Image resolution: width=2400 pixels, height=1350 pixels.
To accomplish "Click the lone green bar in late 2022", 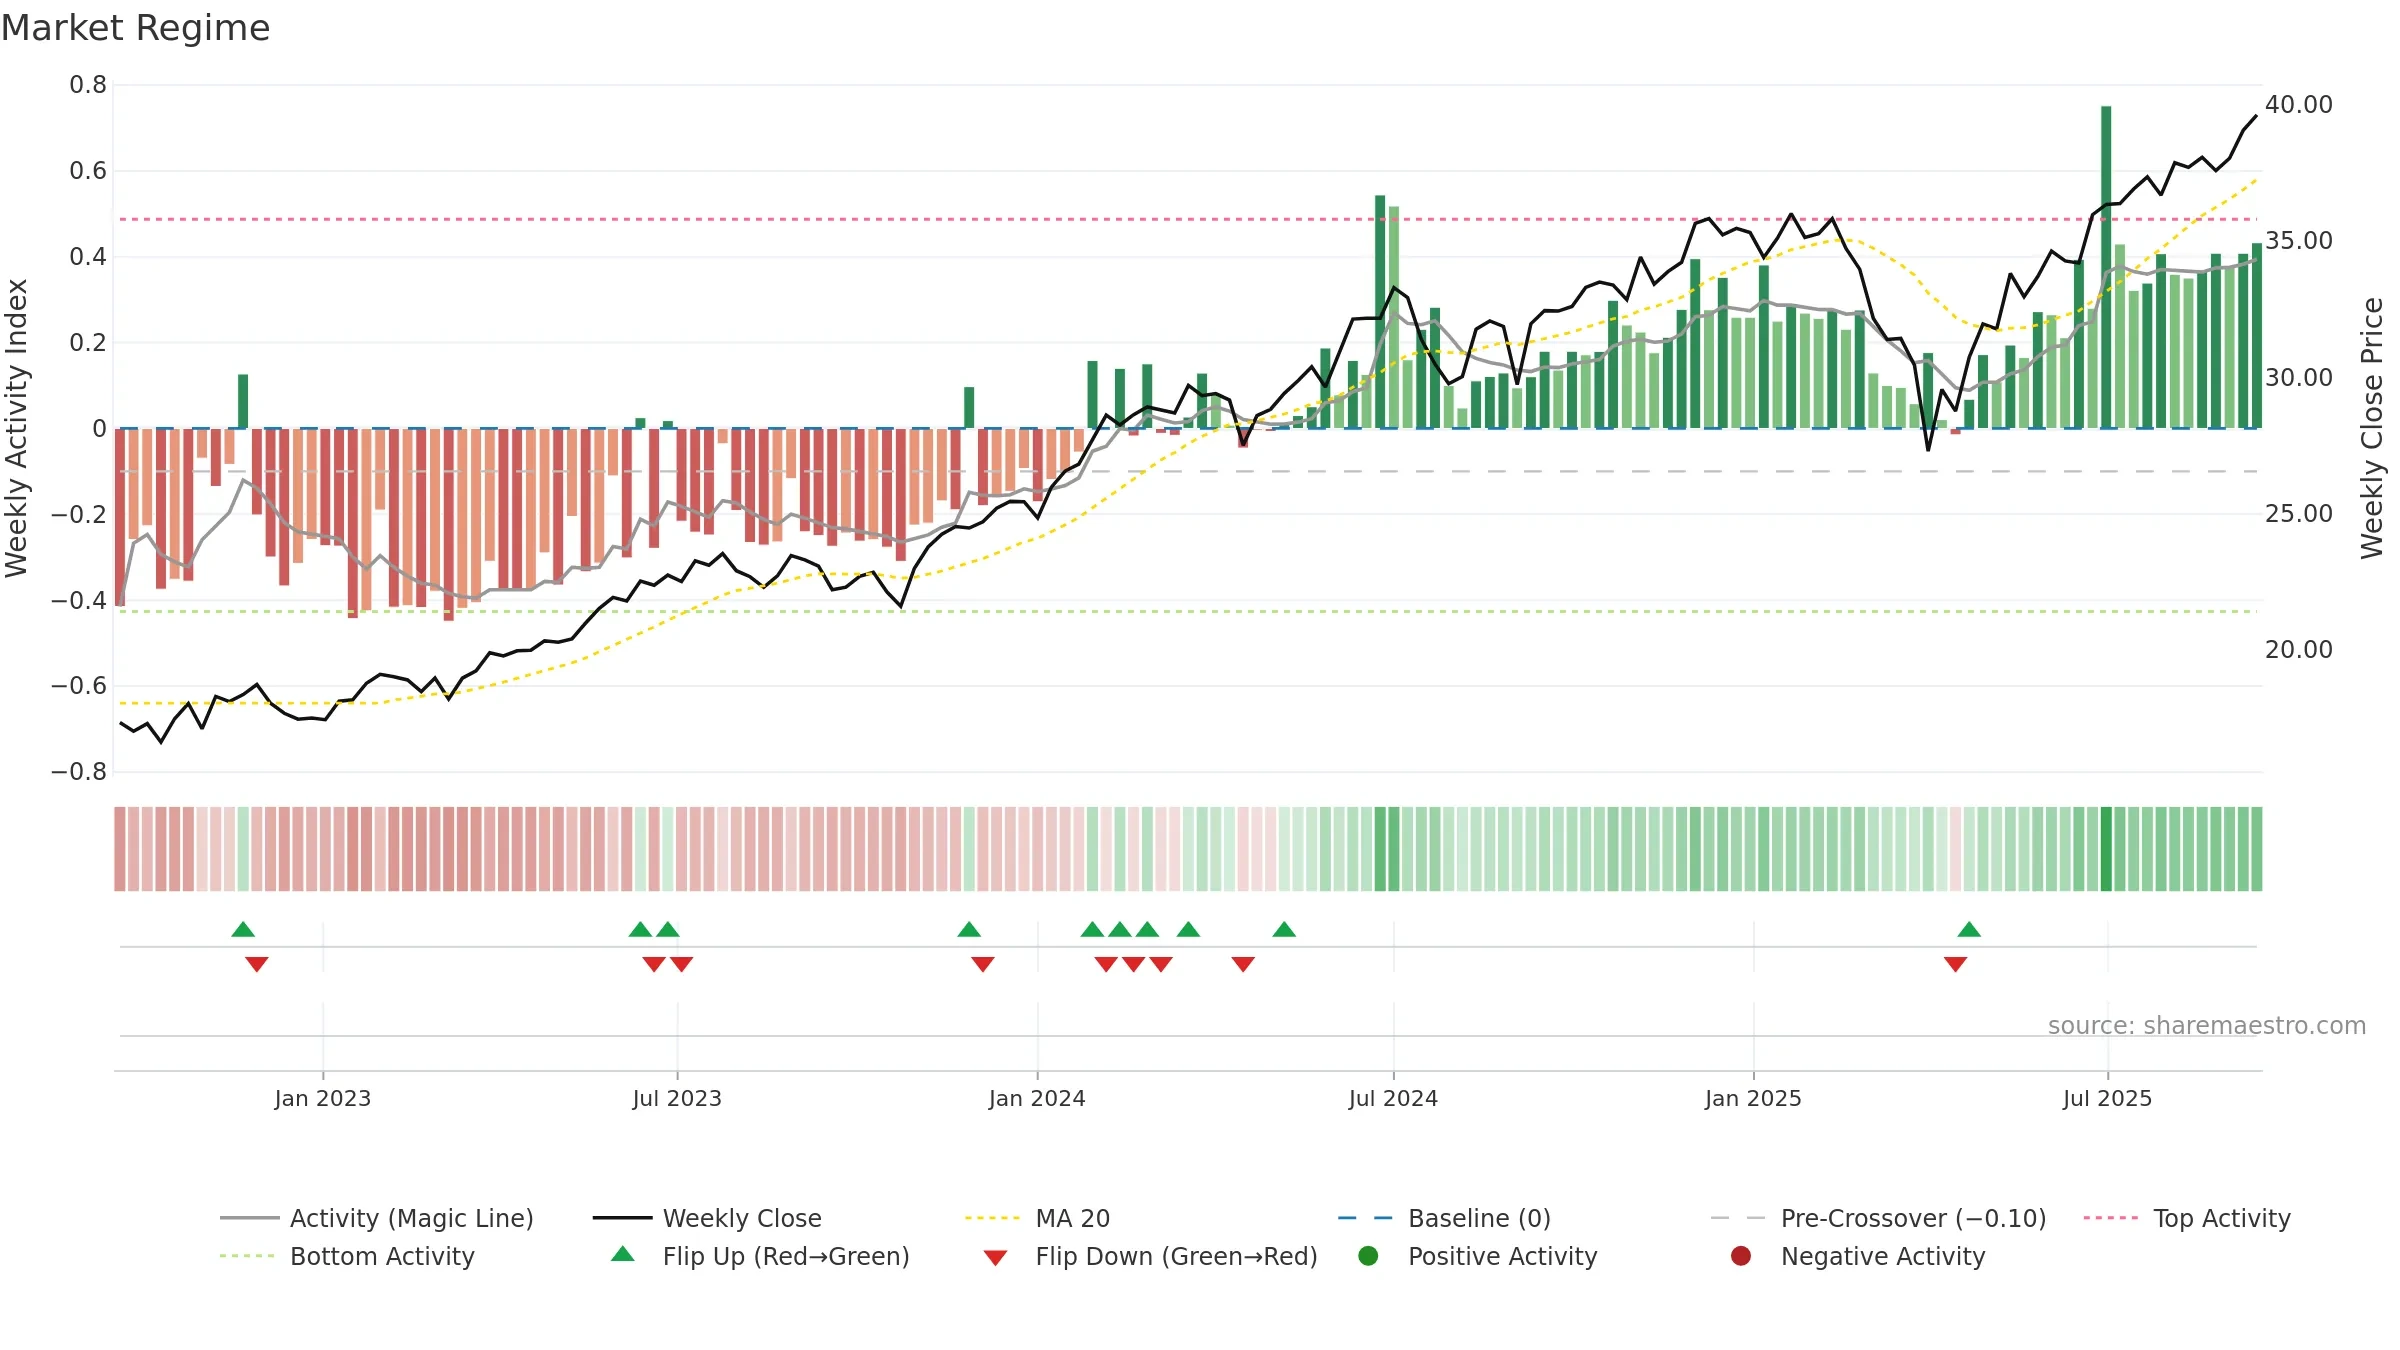I will pyautogui.click(x=243, y=401).
